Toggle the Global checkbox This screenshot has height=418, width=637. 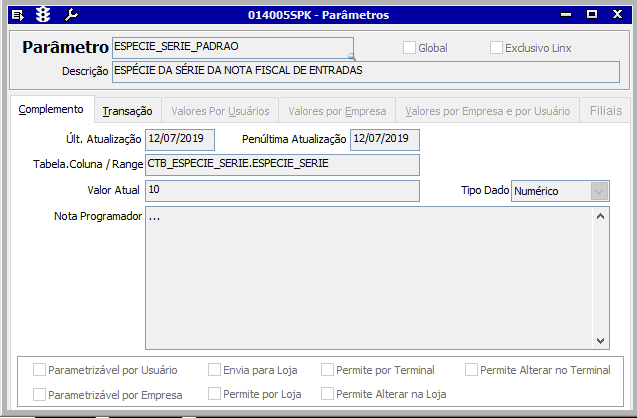tap(410, 48)
